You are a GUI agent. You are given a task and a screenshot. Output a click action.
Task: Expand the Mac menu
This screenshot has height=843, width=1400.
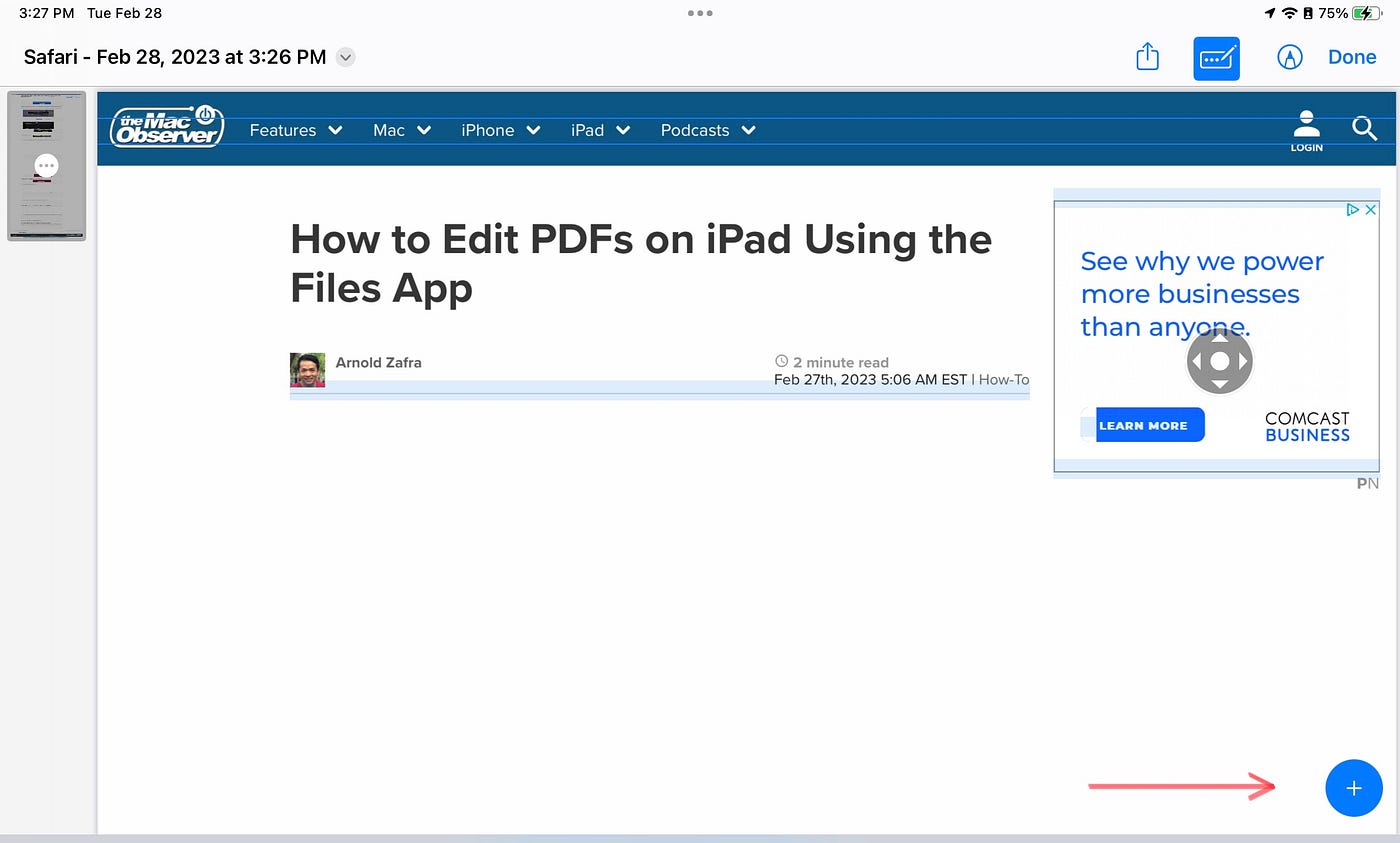(x=402, y=130)
